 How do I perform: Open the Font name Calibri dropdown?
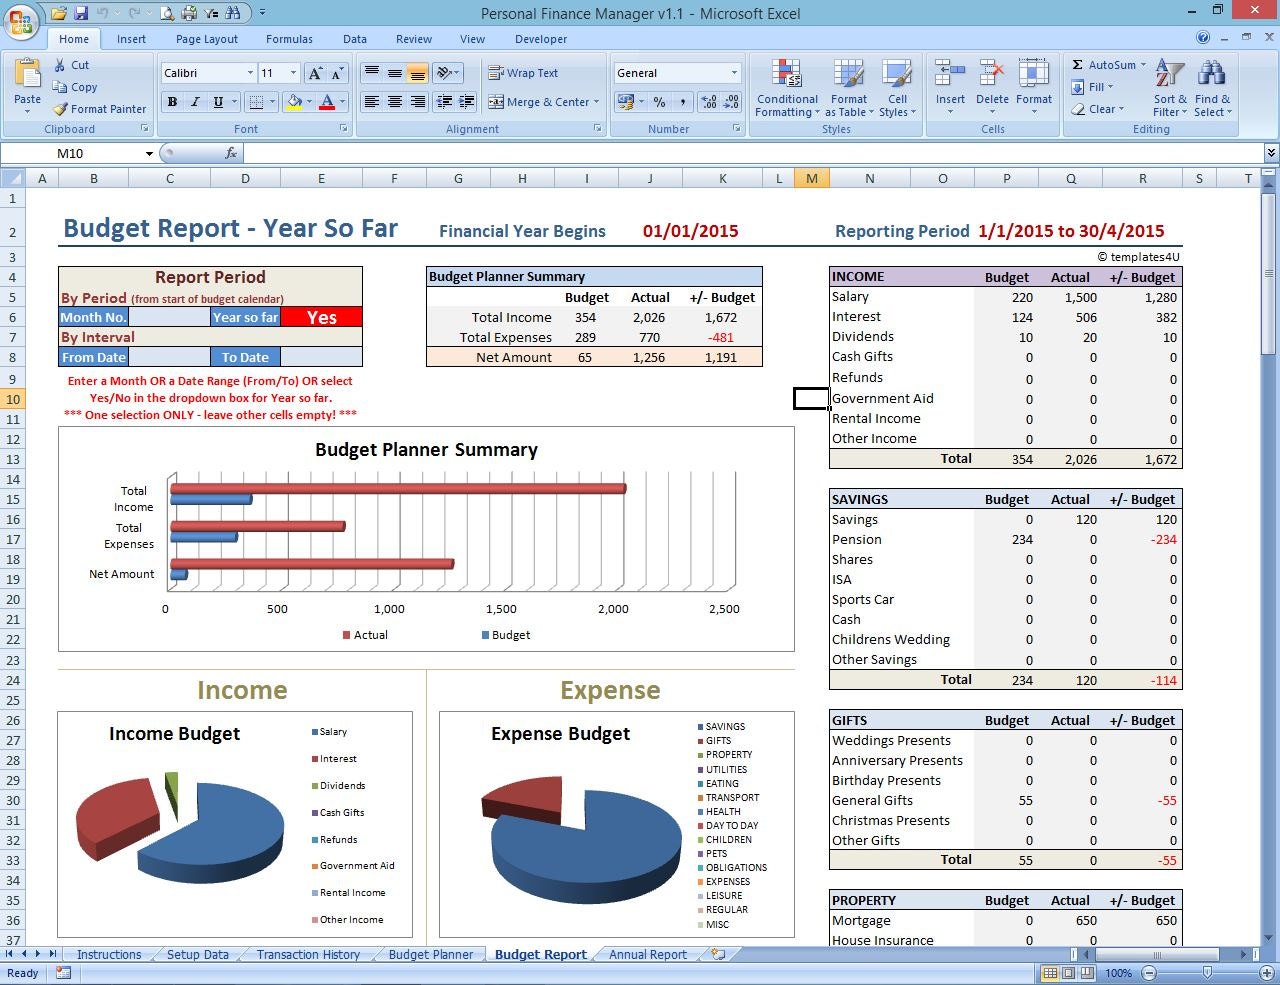pyautogui.click(x=250, y=73)
